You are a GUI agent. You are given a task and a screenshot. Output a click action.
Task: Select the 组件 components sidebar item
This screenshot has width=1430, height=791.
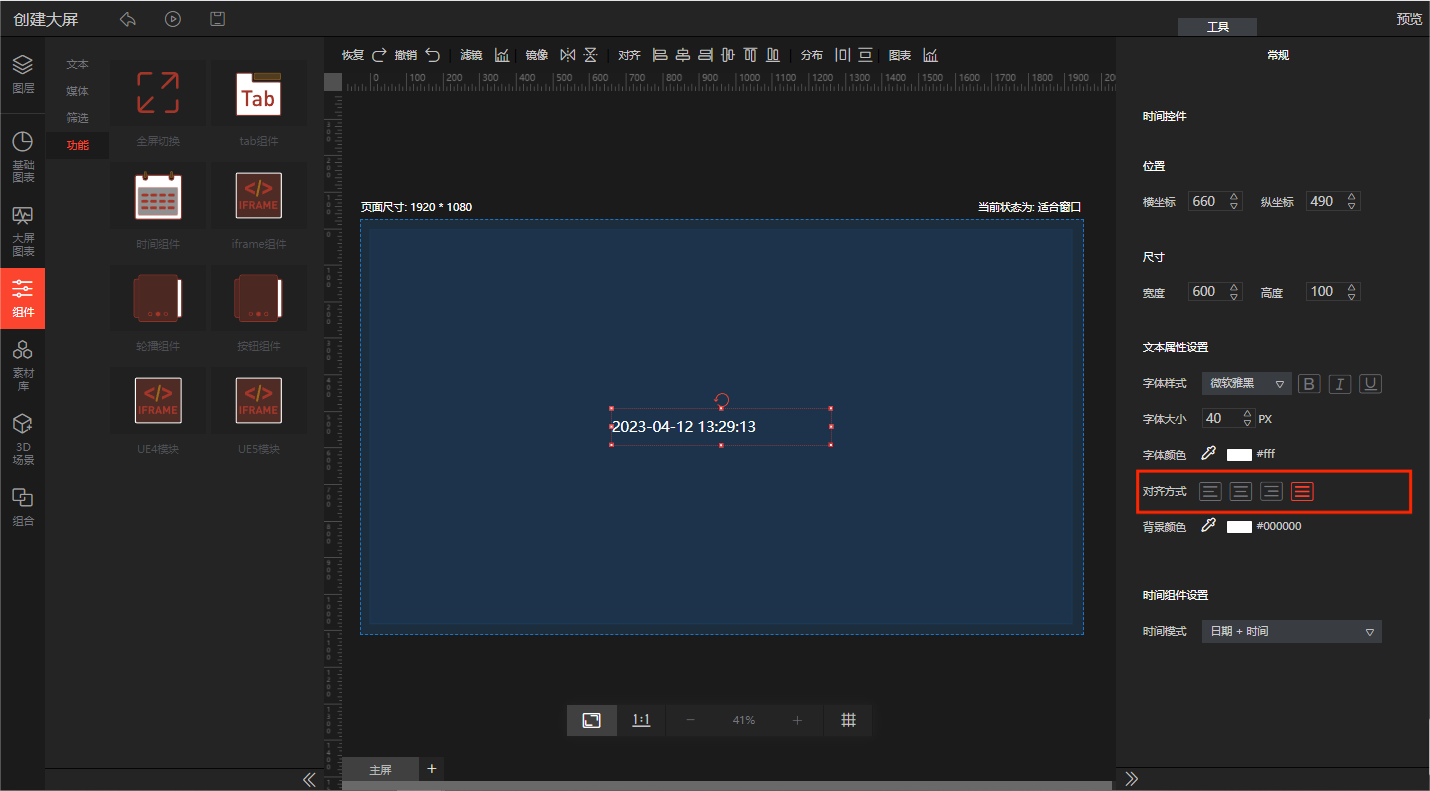pyautogui.click(x=23, y=299)
